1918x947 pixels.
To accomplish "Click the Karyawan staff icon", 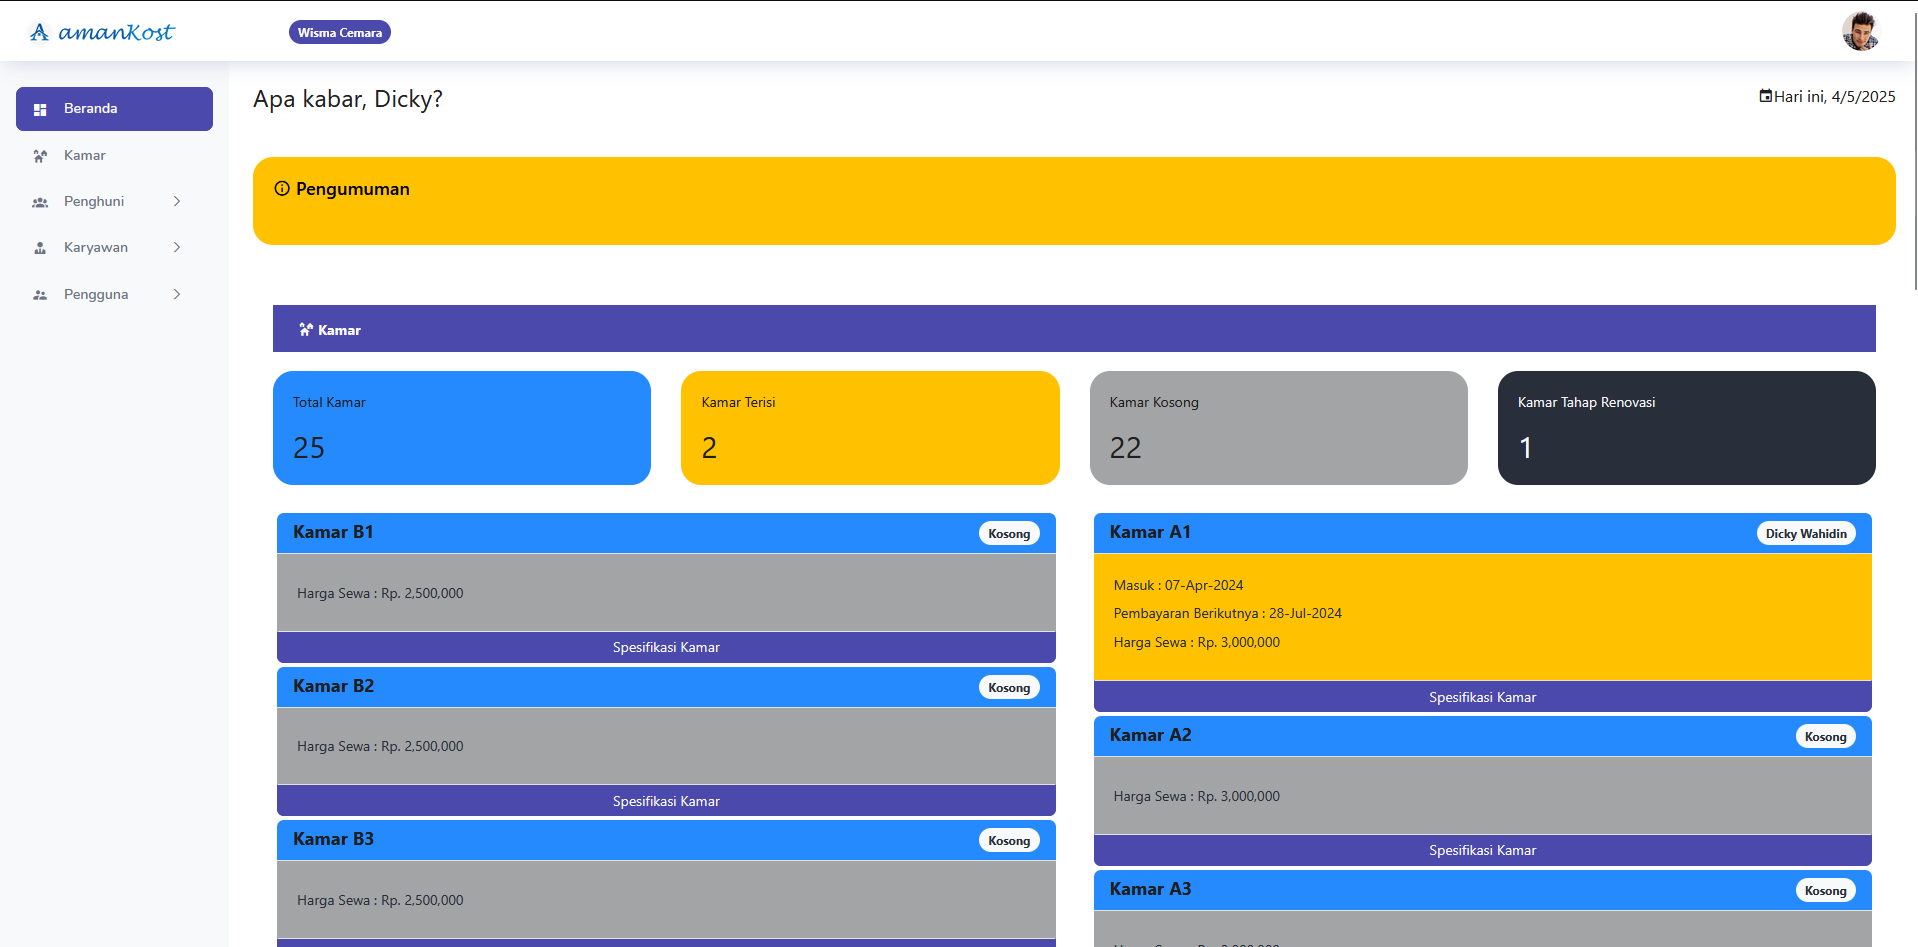I will point(40,248).
